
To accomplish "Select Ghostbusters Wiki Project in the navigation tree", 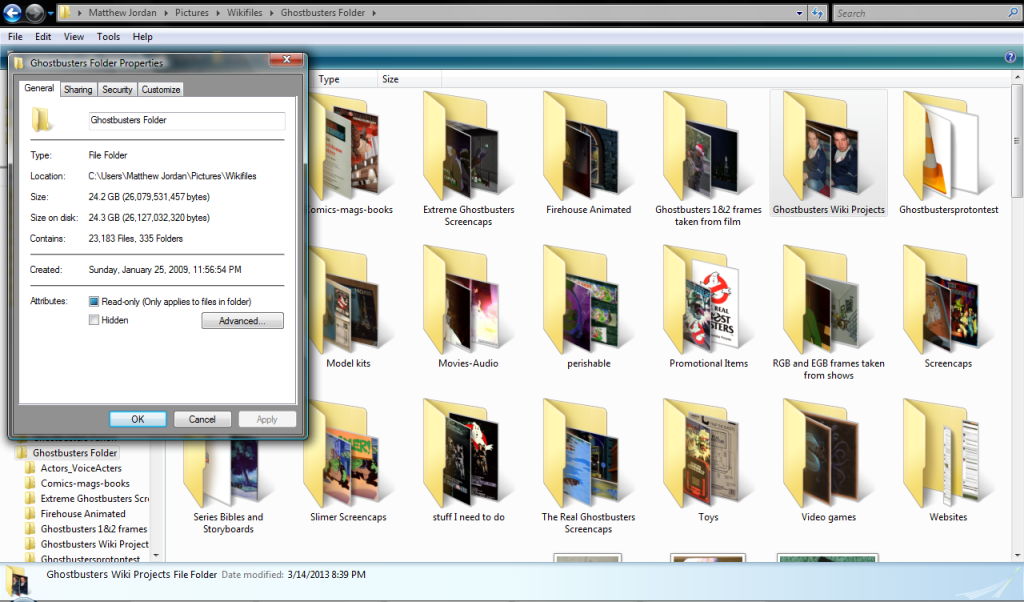I will click(x=94, y=544).
